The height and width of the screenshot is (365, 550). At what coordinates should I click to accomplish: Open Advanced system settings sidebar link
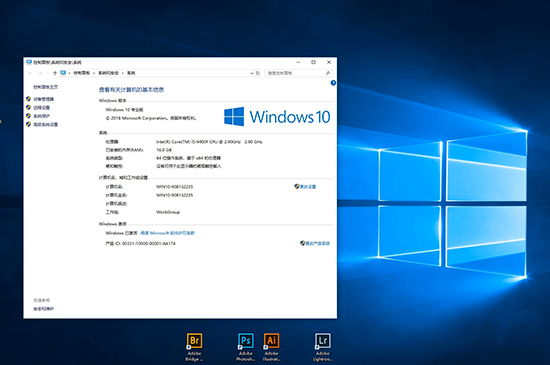46,124
